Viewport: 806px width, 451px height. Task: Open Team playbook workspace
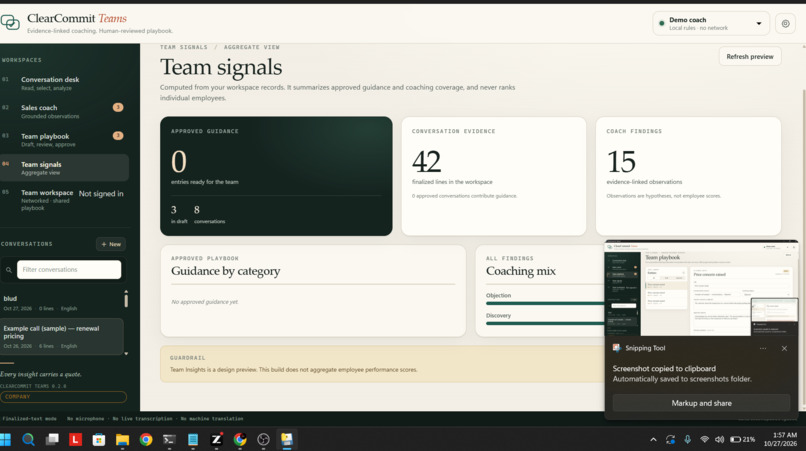point(64,140)
